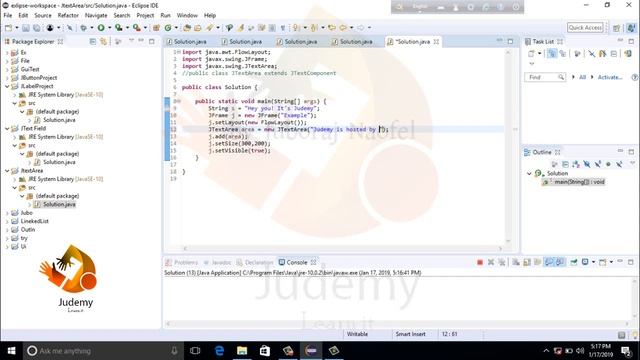Viewport: 640px width, 360px height.
Task: Toggle Show Console When Error Changes
Action: (560, 262)
